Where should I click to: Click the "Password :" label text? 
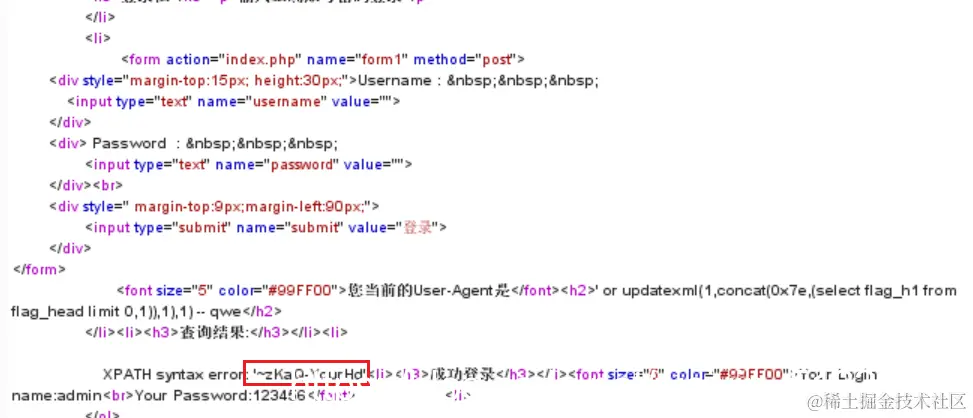135,143
